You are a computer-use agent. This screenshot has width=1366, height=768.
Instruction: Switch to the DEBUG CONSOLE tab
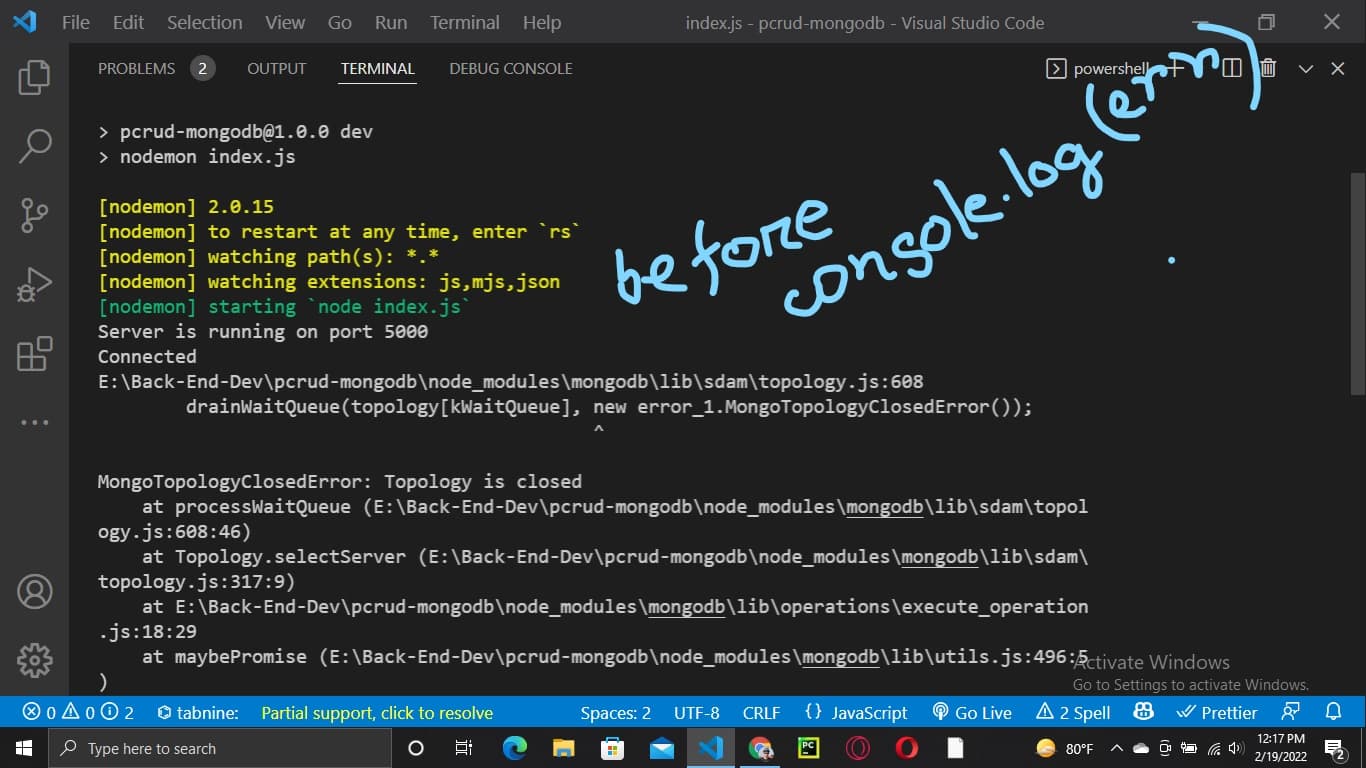pyautogui.click(x=510, y=68)
